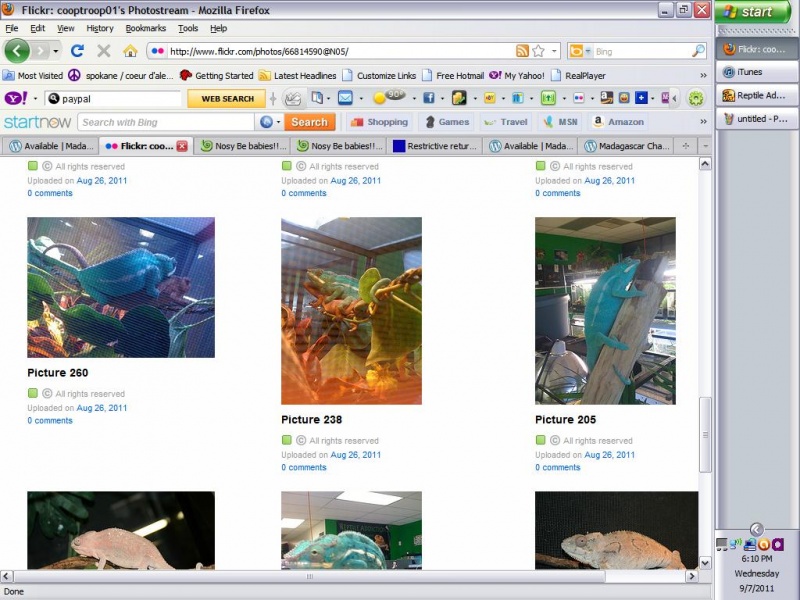Open the Picture 238 thumbnail
Image resolution: width=800 pixels, height=600 pixels.
coord(352,311)
